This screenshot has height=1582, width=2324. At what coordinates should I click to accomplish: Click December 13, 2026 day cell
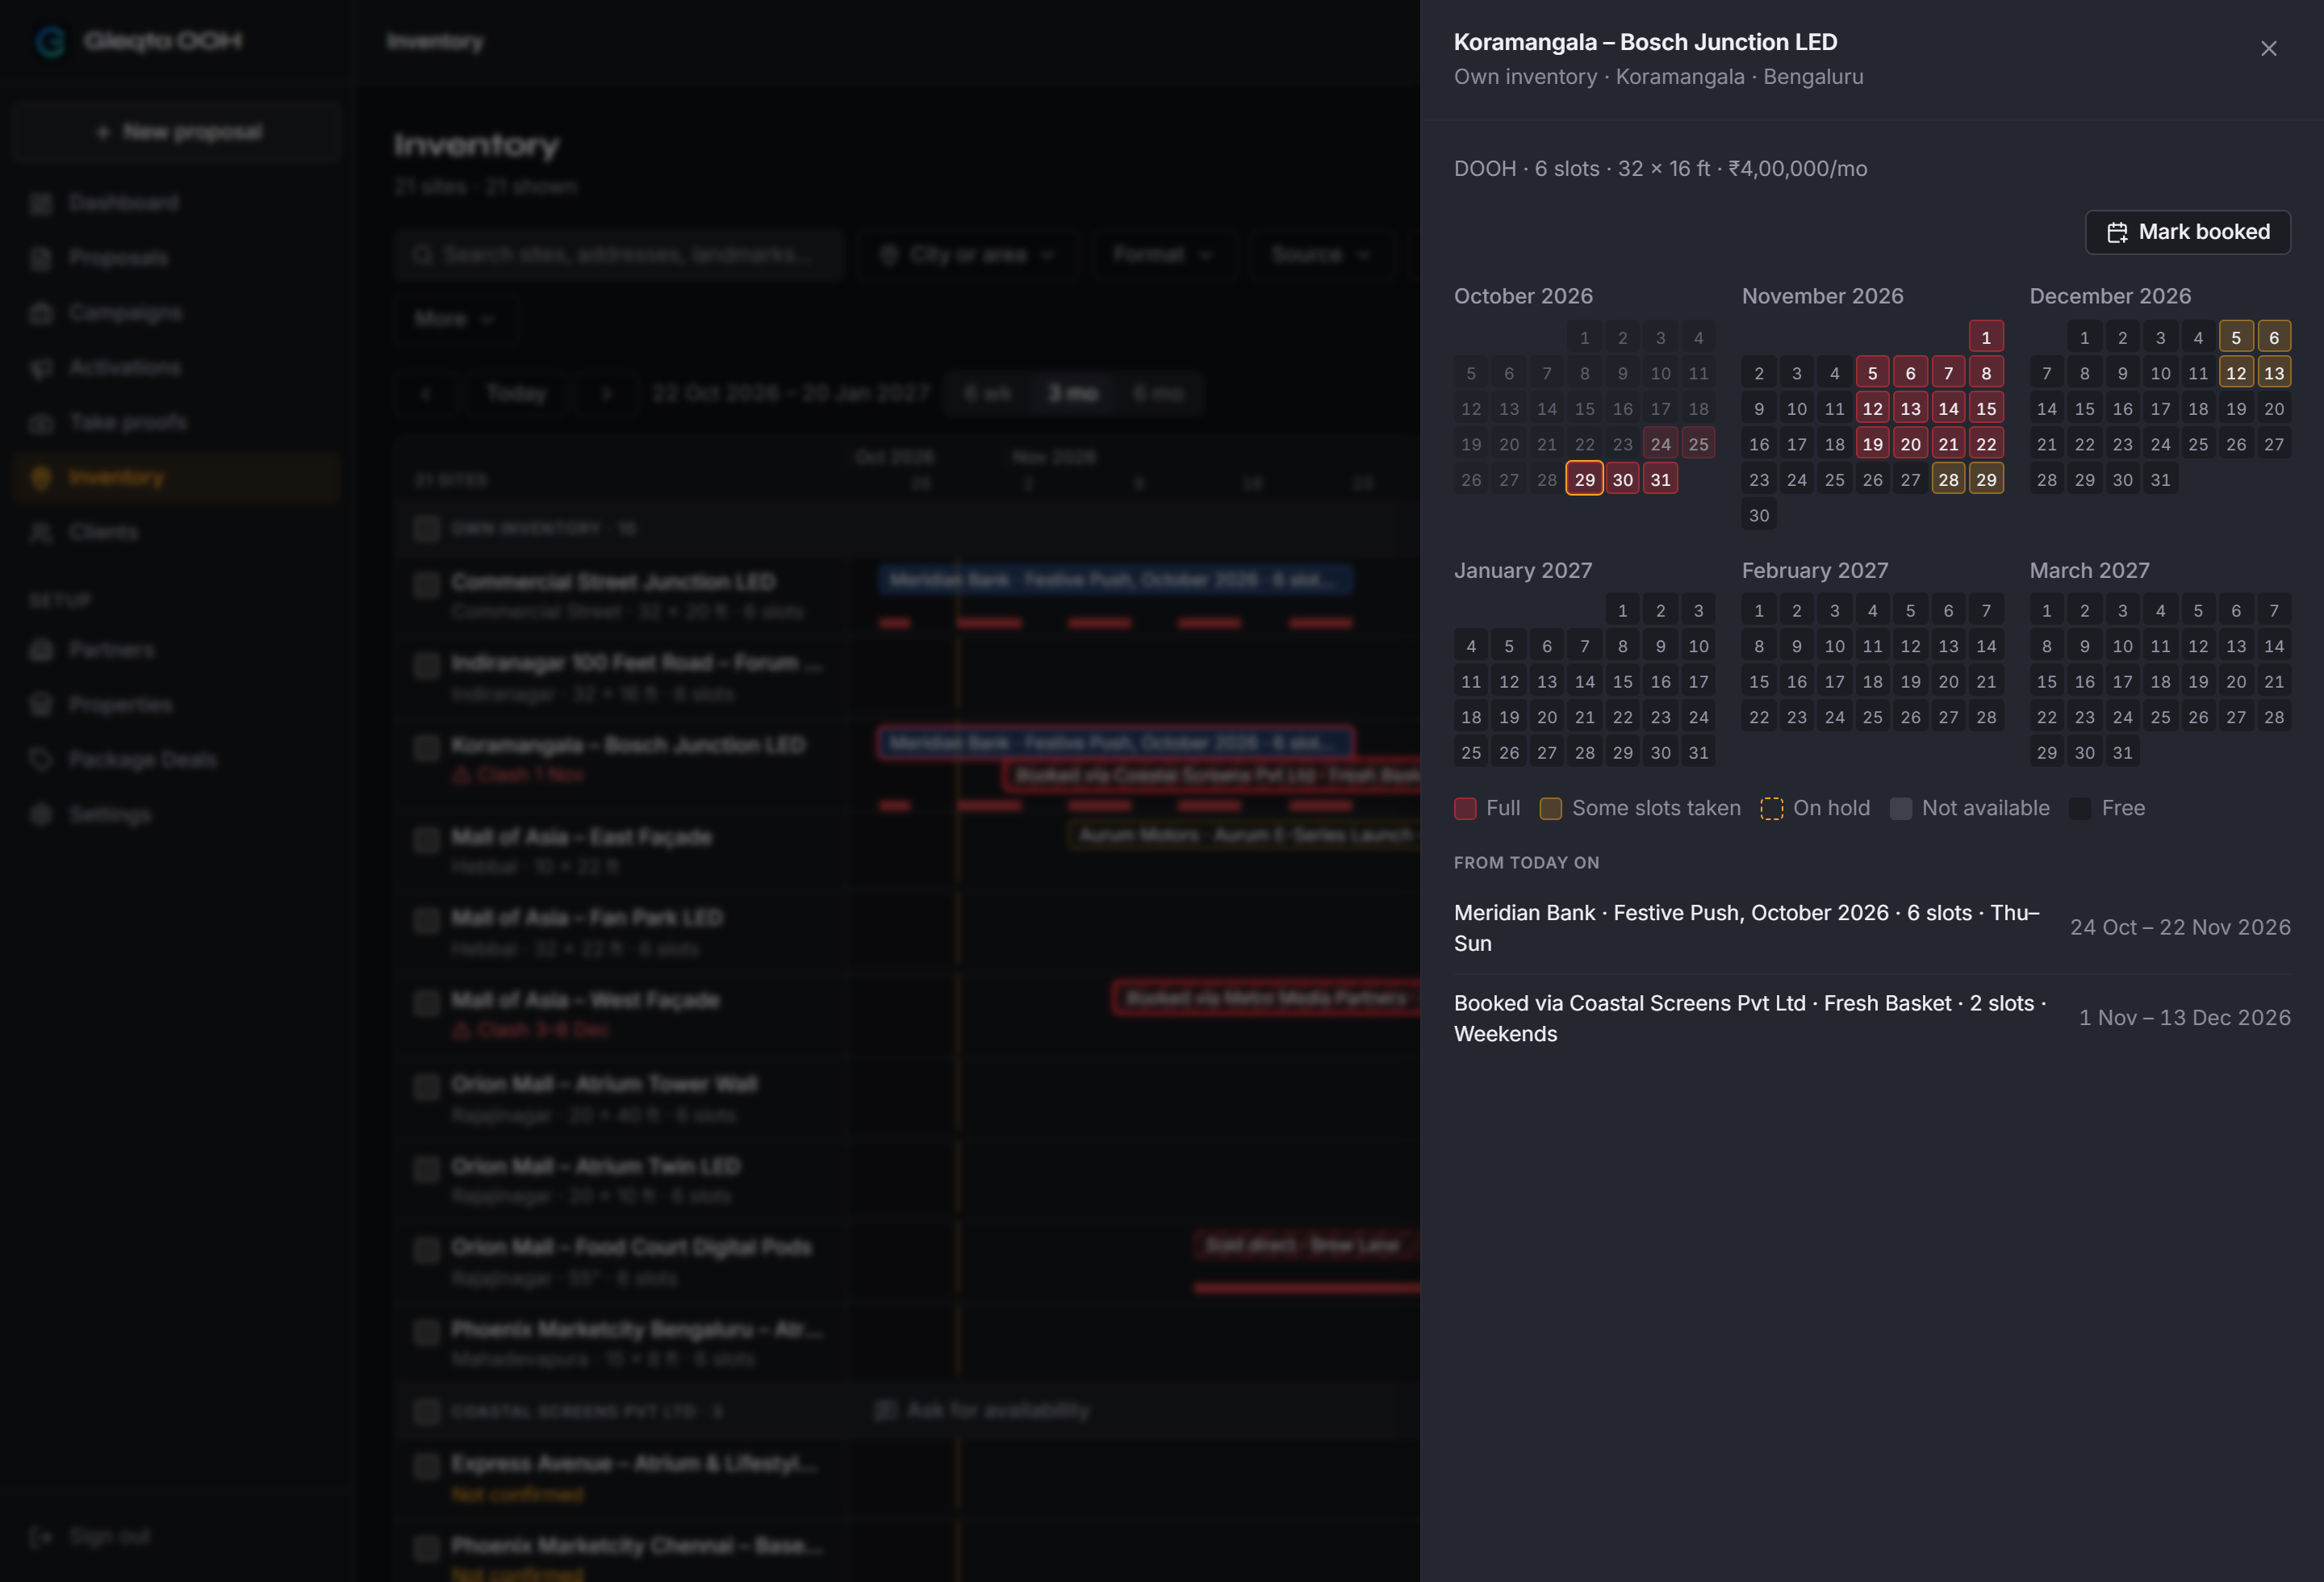click(2273, 373)
